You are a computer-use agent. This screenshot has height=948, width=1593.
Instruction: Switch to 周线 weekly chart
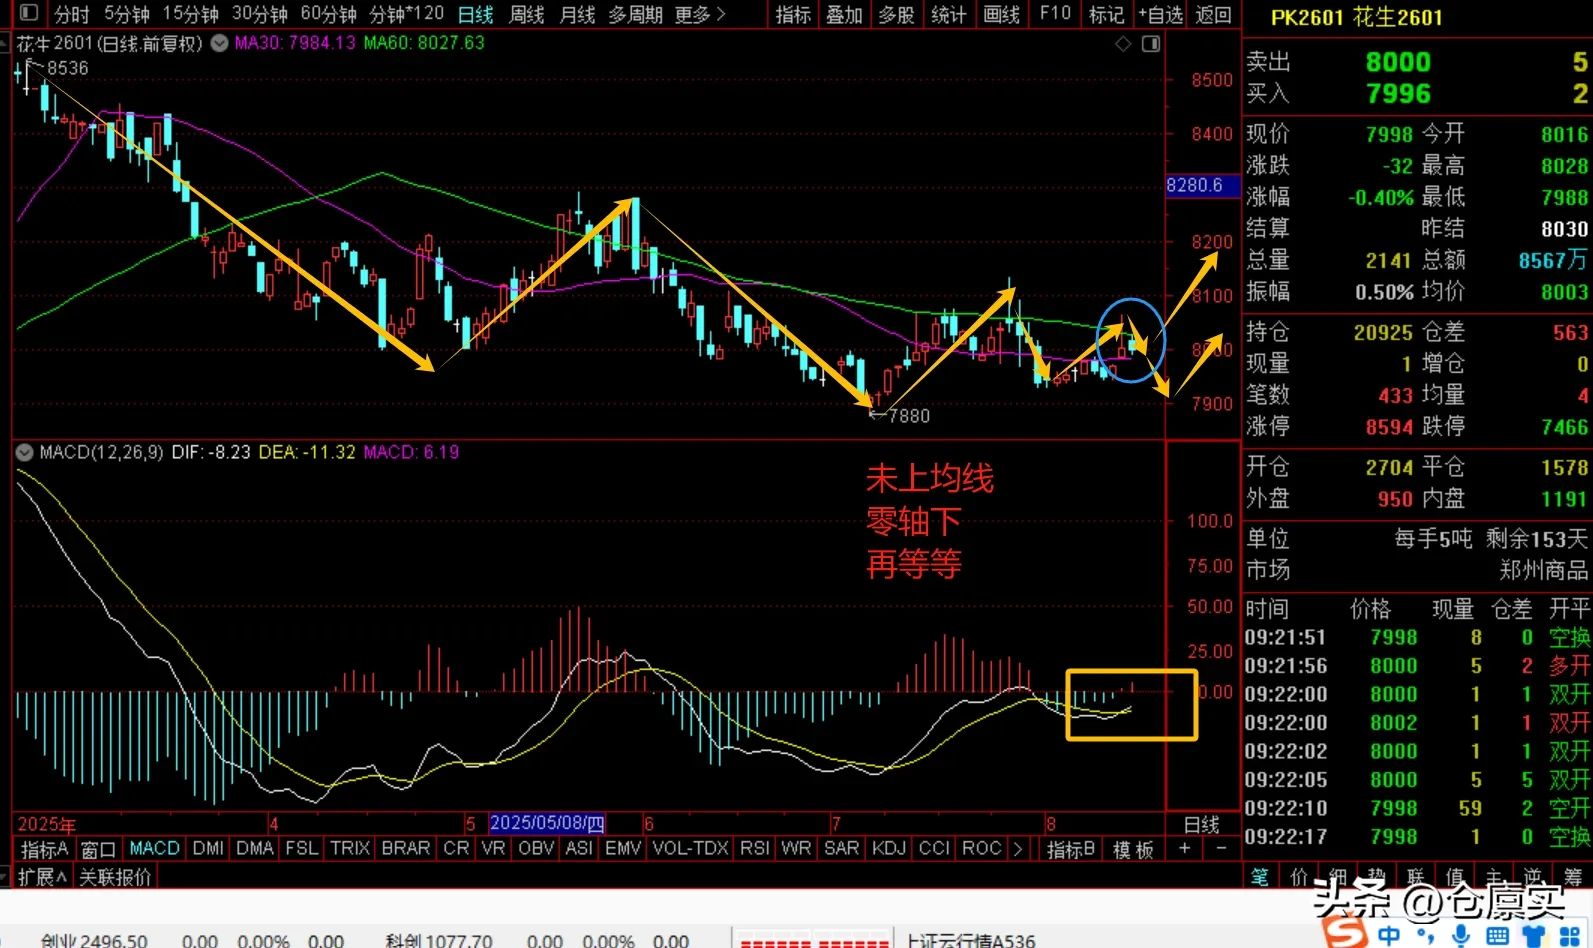click(526, 14)
